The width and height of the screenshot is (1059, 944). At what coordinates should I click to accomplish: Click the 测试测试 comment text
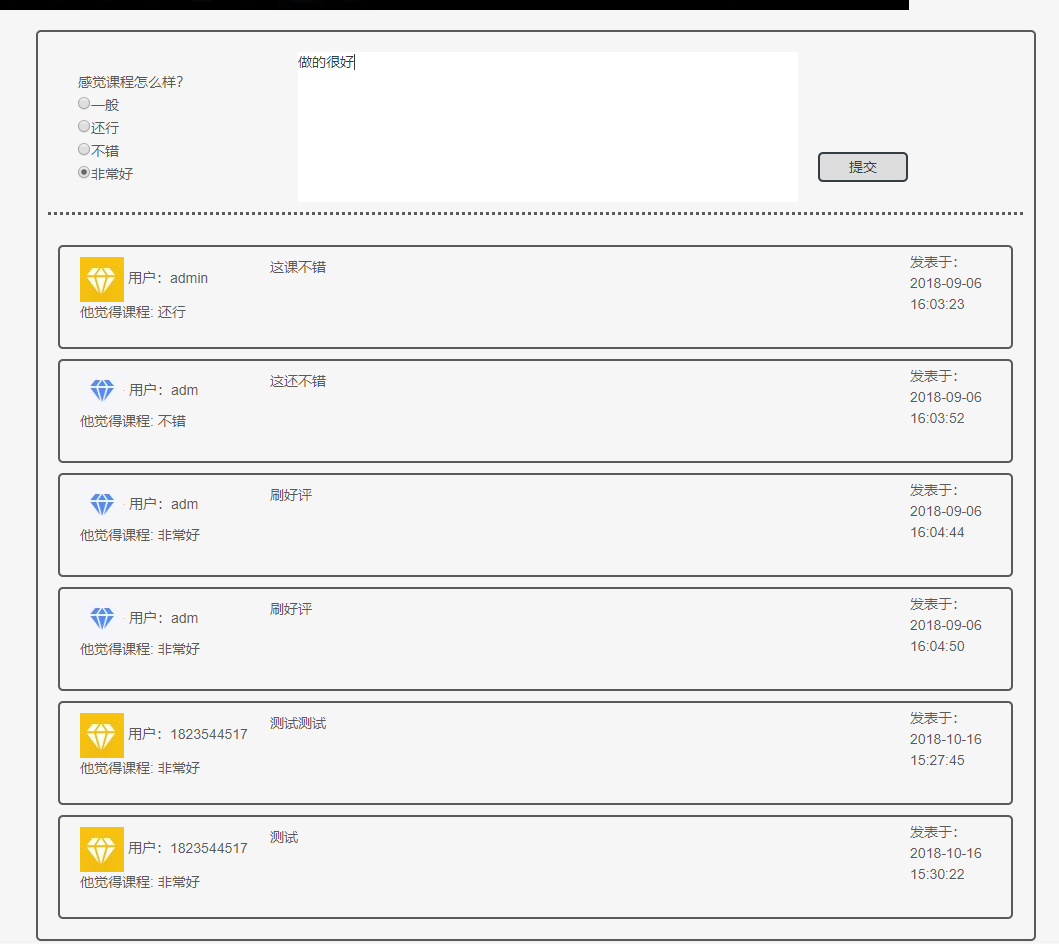[x=297, y=723]
